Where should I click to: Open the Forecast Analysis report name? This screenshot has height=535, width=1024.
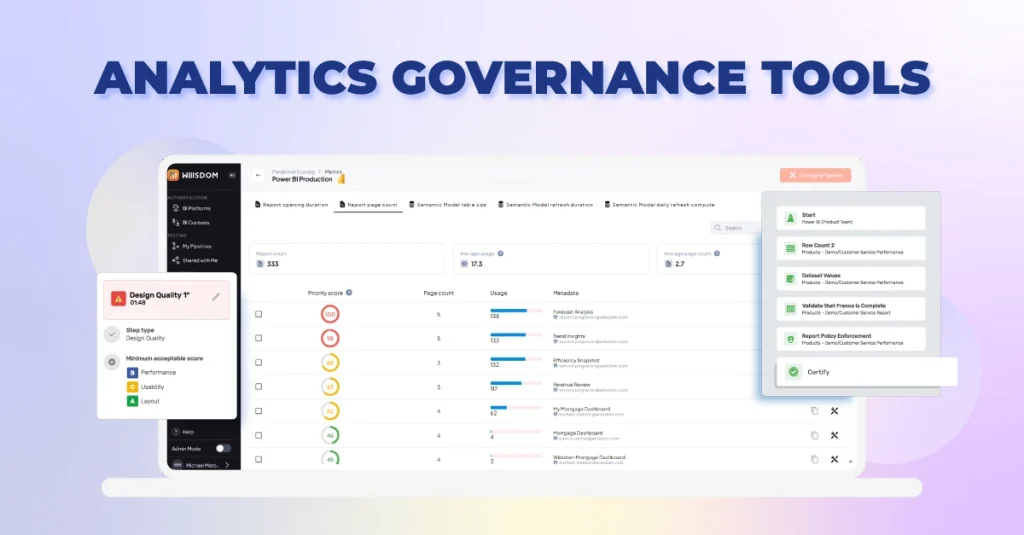tap(573, 312)
